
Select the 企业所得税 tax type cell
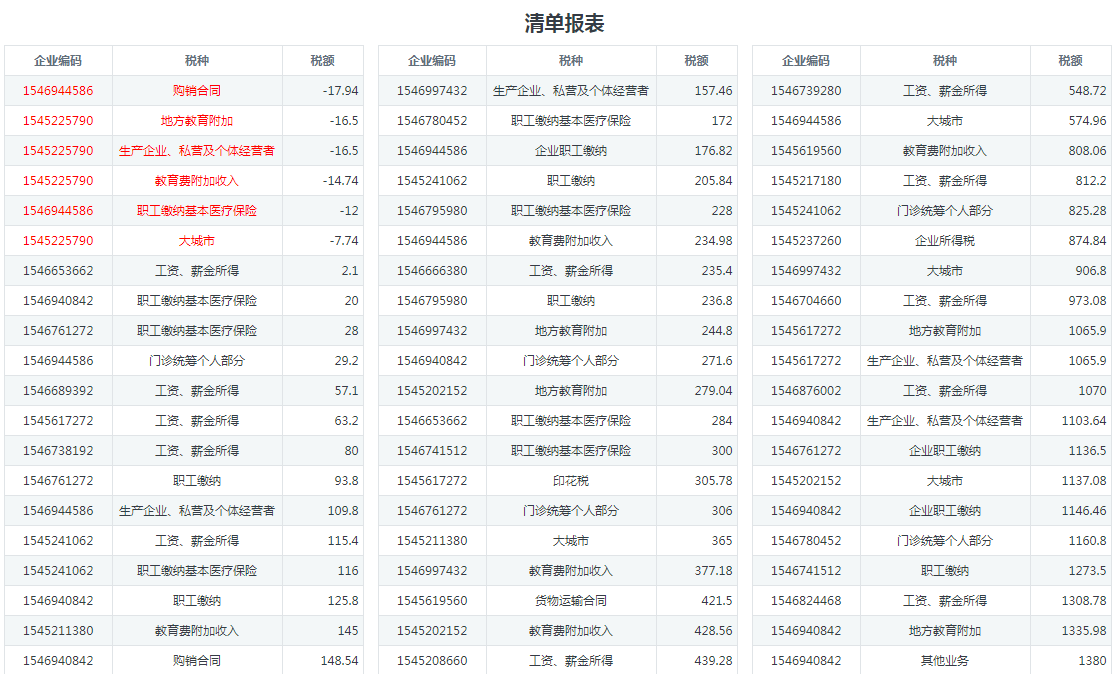(945, 241)
